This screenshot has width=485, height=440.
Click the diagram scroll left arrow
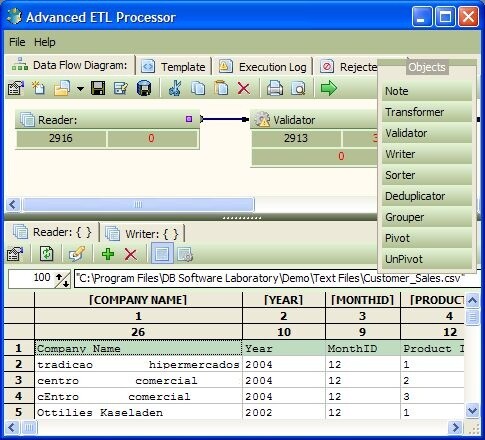pos(13,204)
